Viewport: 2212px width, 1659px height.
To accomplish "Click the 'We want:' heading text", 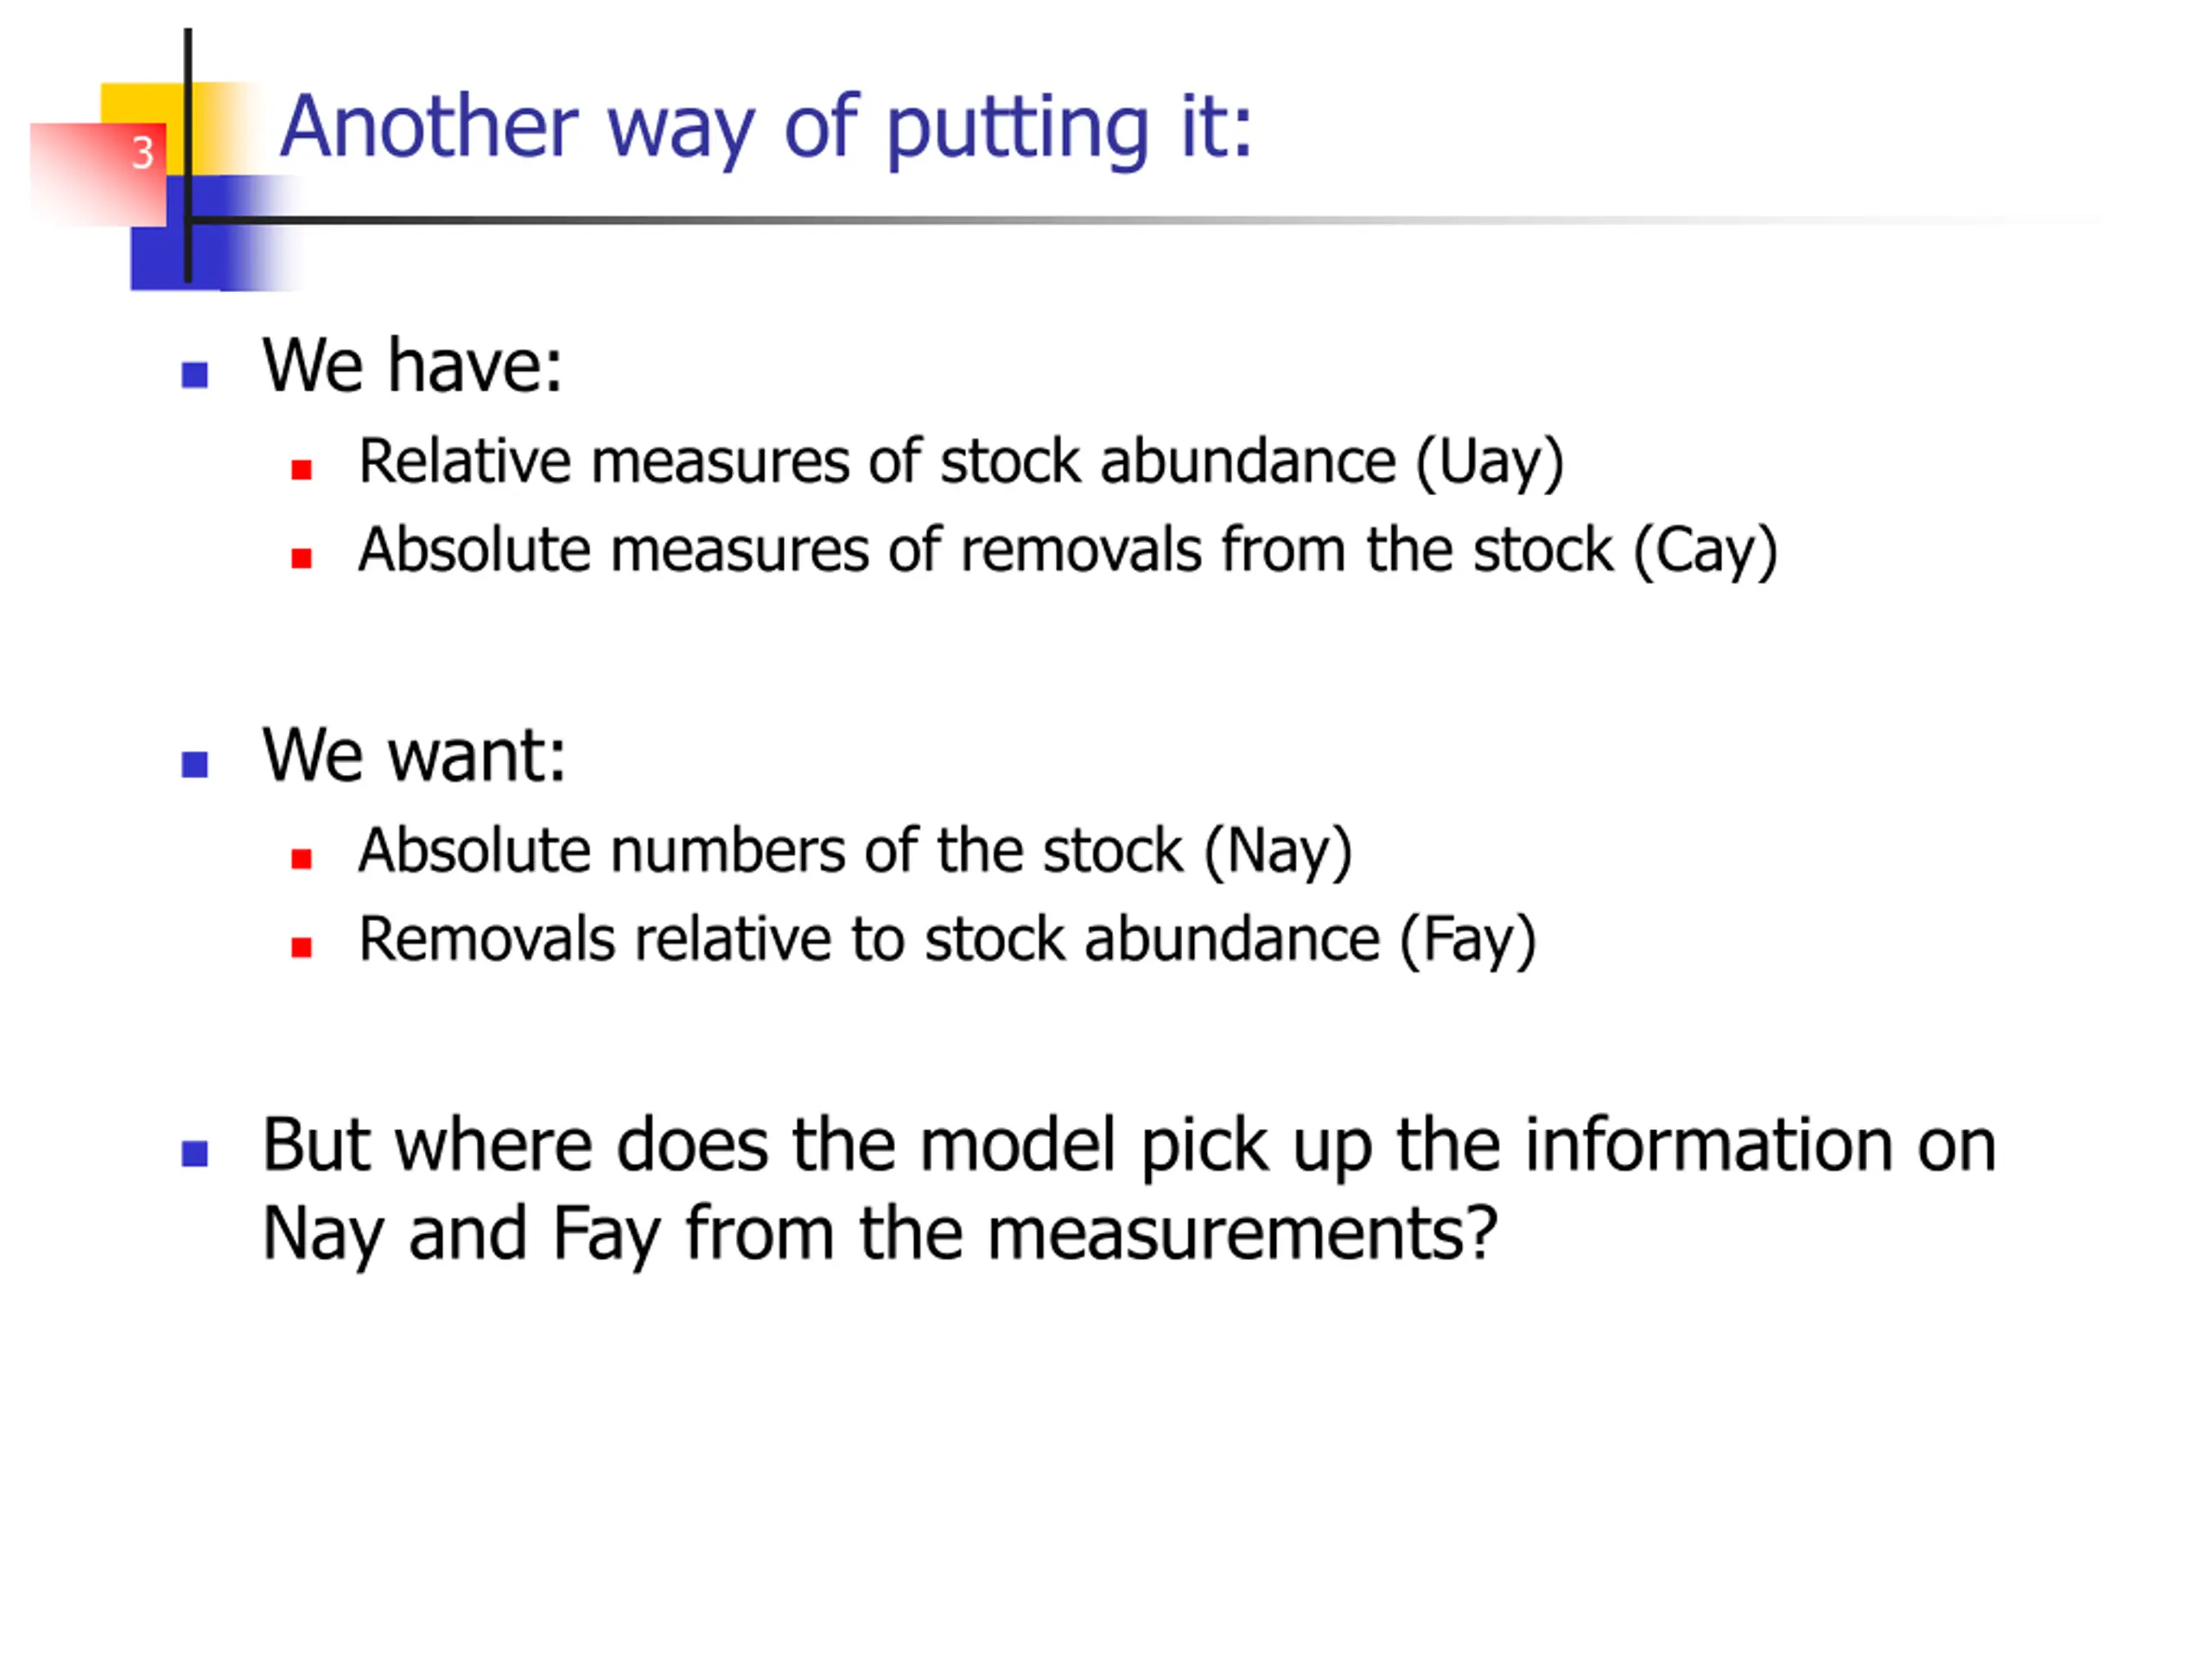I will 414,755.
